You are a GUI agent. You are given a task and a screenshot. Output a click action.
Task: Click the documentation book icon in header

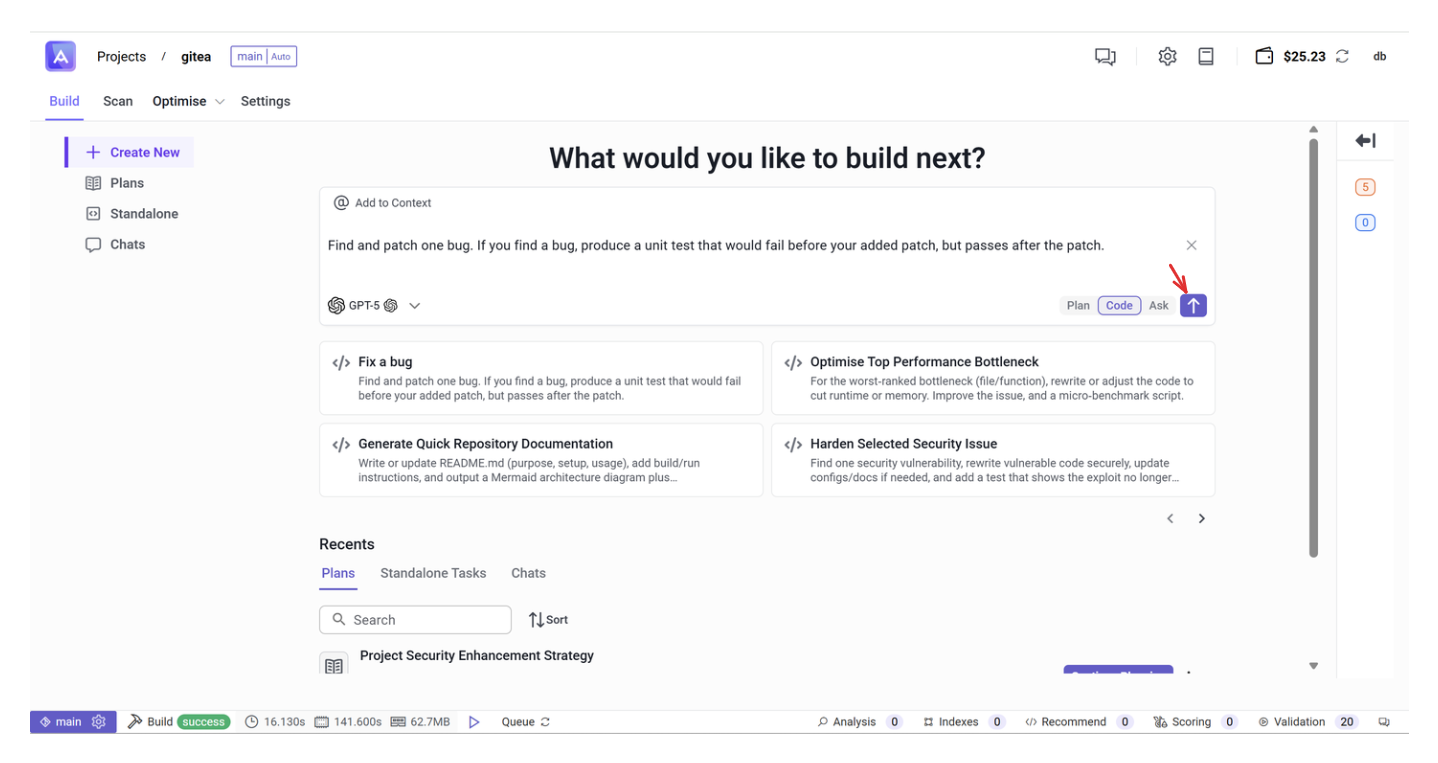1206,57
